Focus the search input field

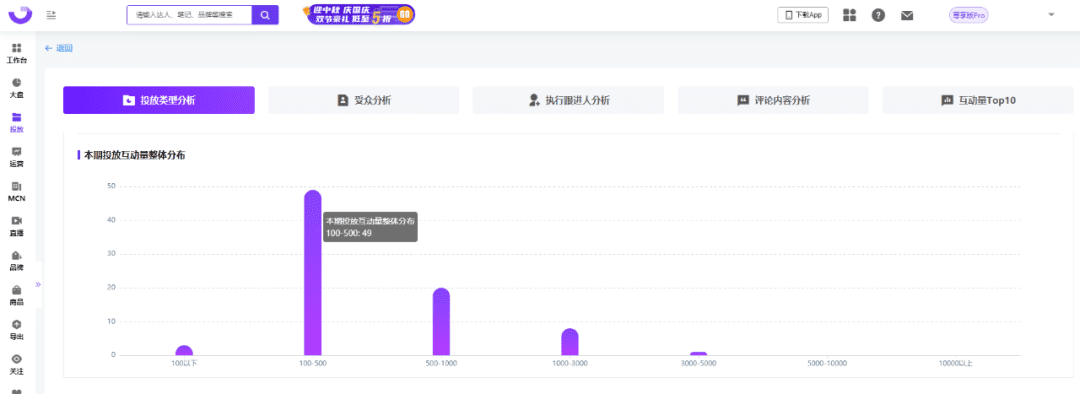click(x=189, y=15)
